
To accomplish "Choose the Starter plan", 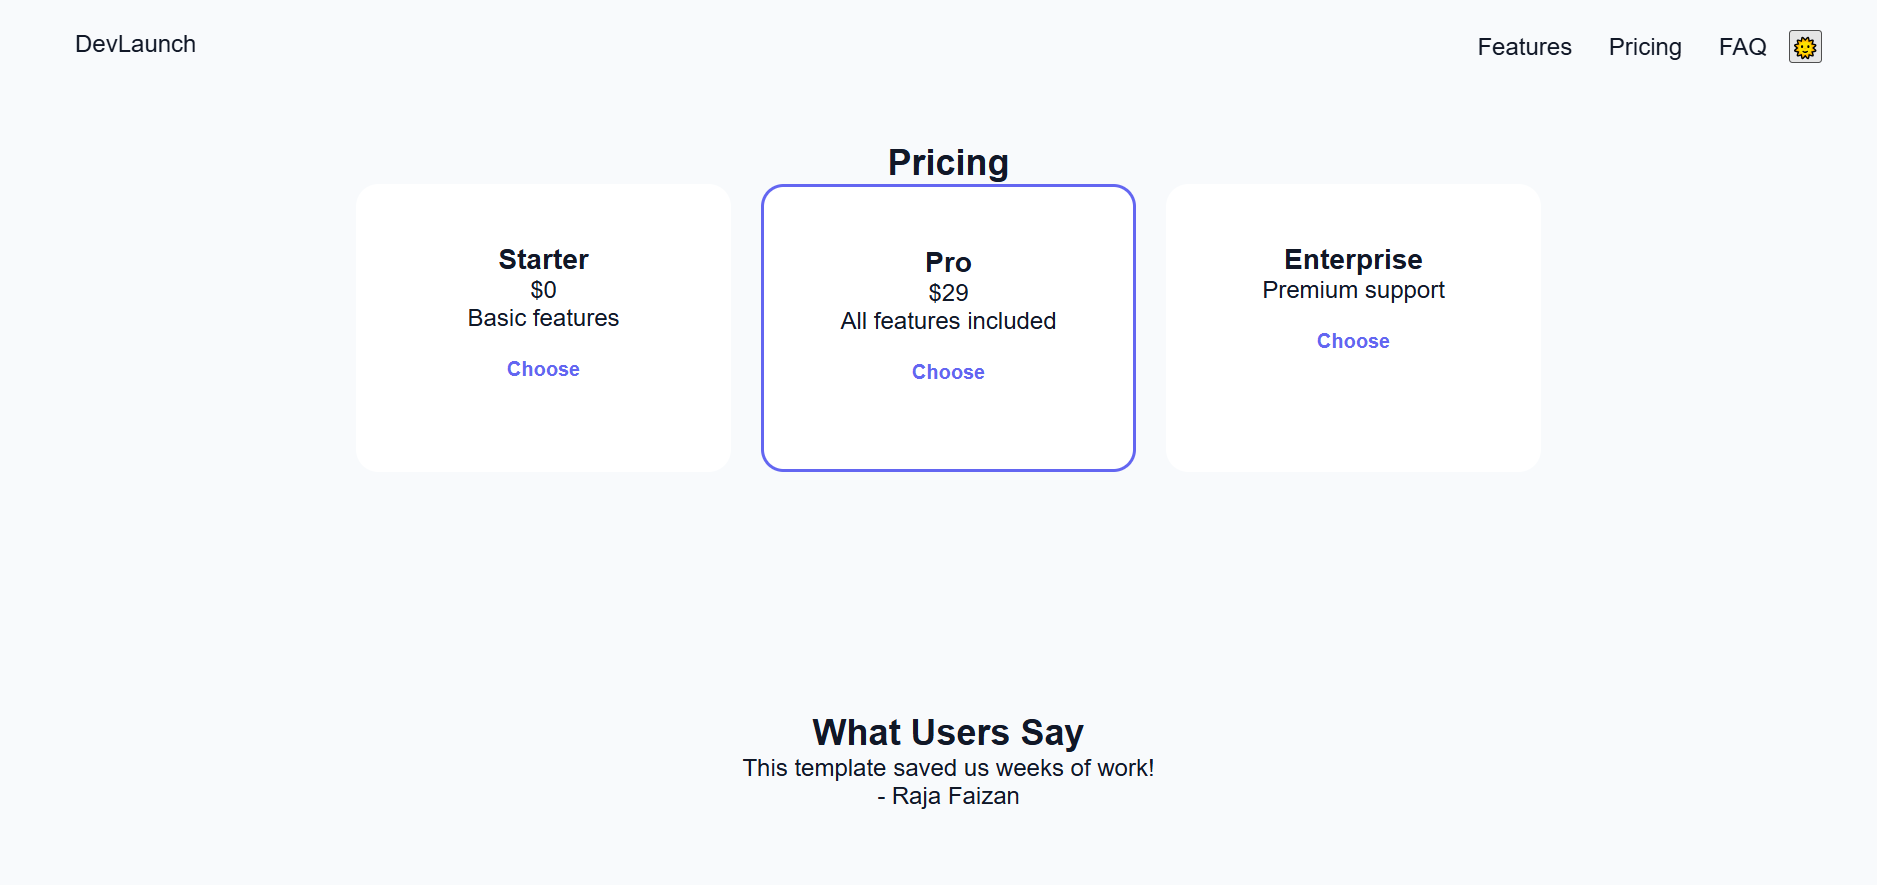I will point(543,369).
